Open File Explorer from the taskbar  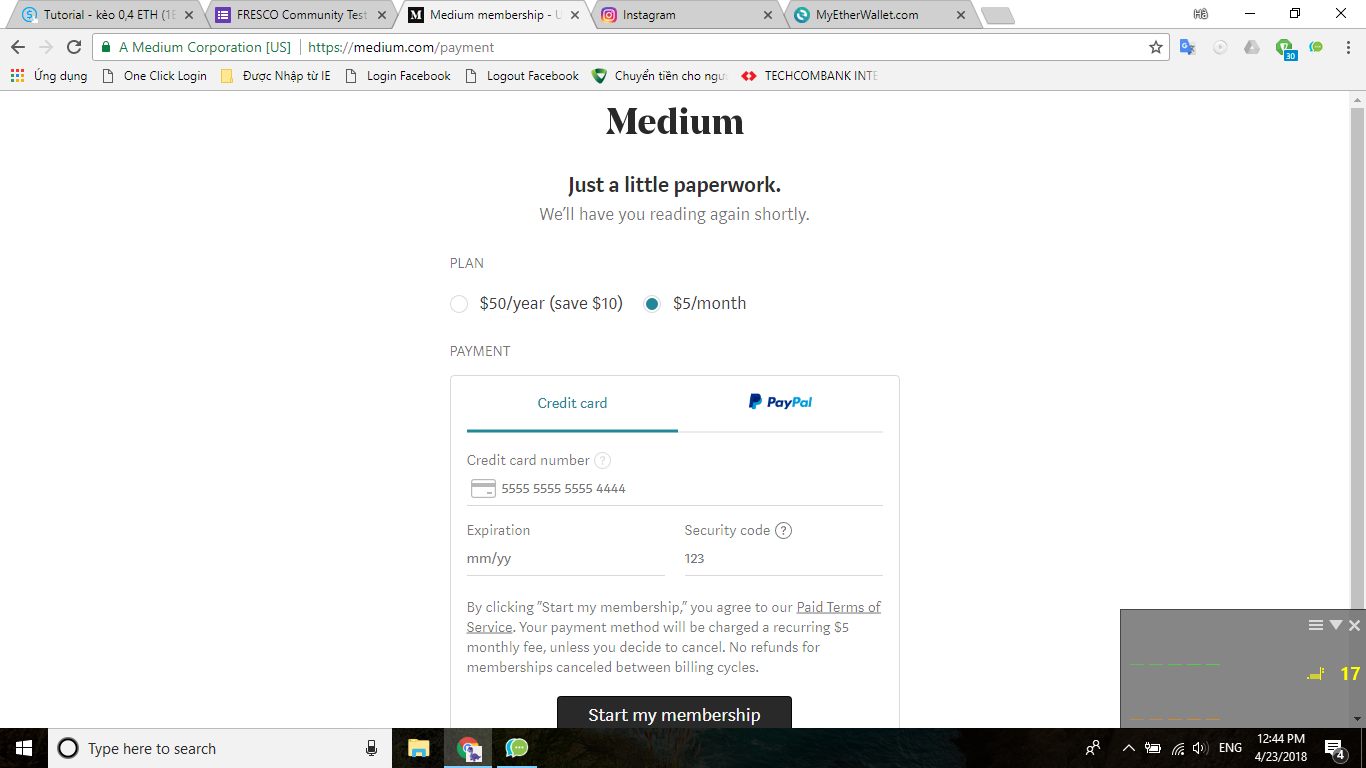418,748
